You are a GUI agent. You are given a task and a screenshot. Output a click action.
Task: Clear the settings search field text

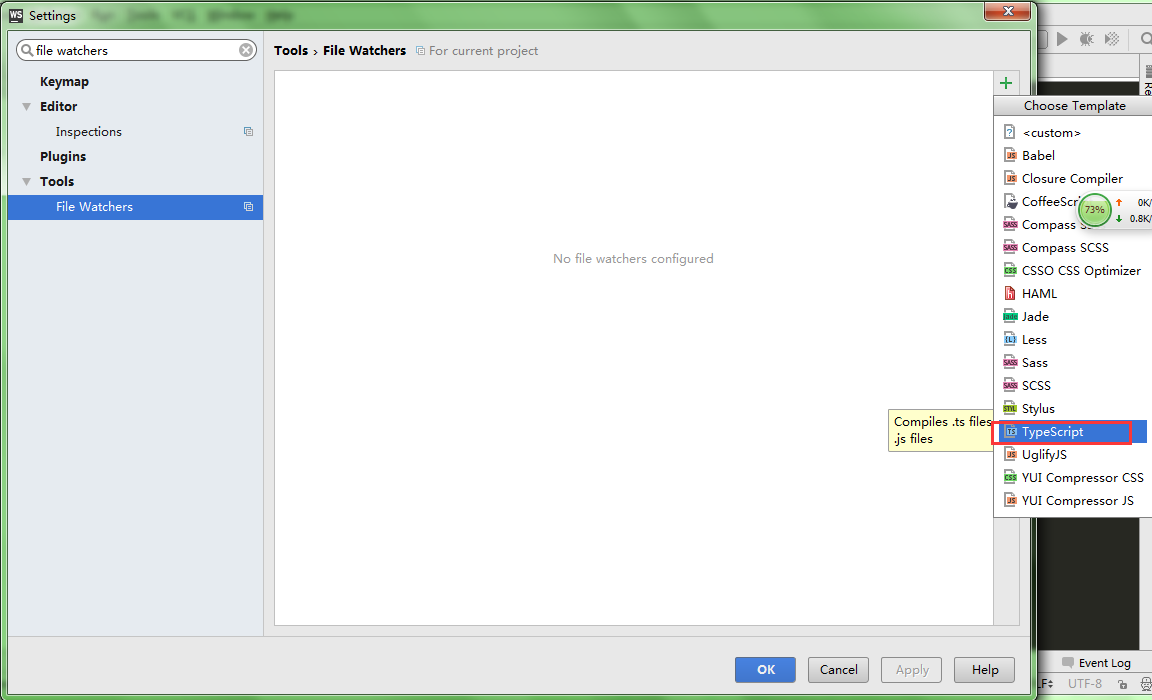(x=246, y=50)
